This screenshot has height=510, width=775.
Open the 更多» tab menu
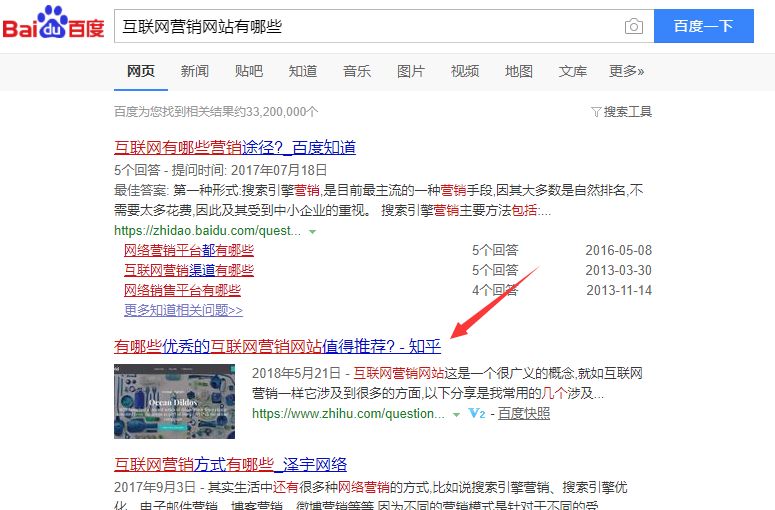tap(626, 71)
